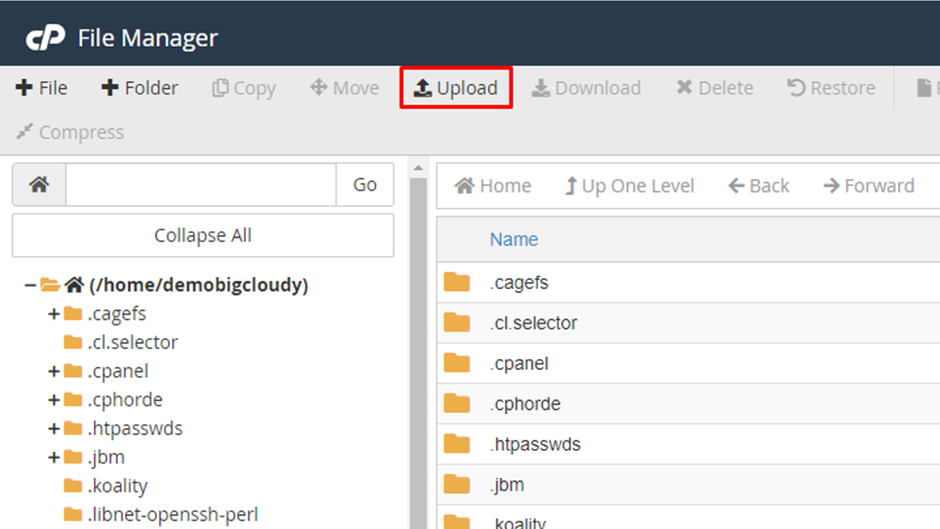Click the Compress toolbar button
The image size is (940, 529).
point(70,132)
